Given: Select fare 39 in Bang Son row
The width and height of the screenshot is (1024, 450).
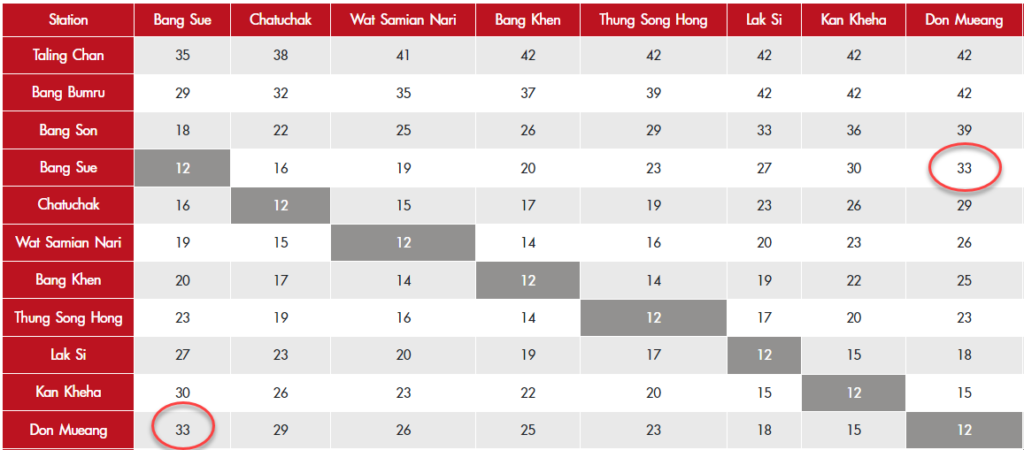Looking at the screenshot, I should tap(965, 130).
